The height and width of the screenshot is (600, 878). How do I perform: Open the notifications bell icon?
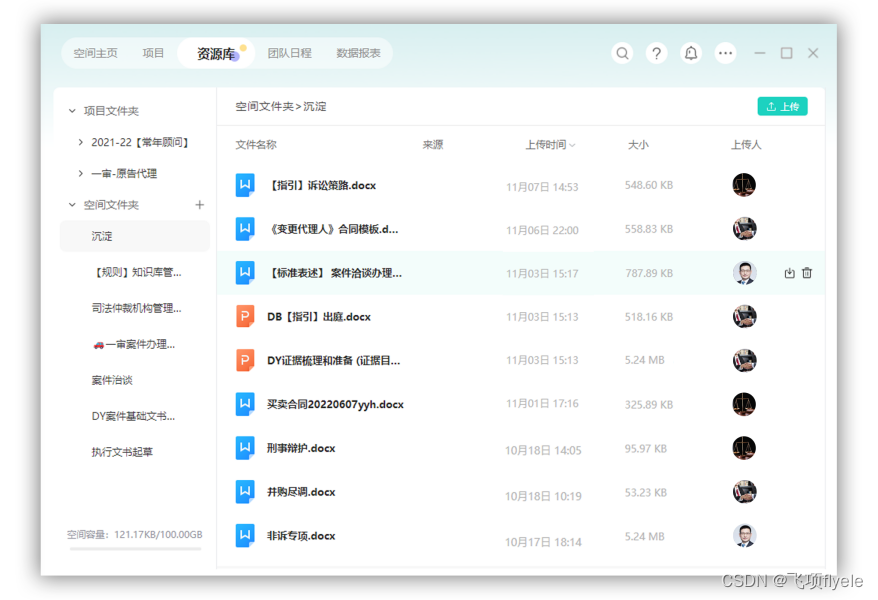coord(691,53)
